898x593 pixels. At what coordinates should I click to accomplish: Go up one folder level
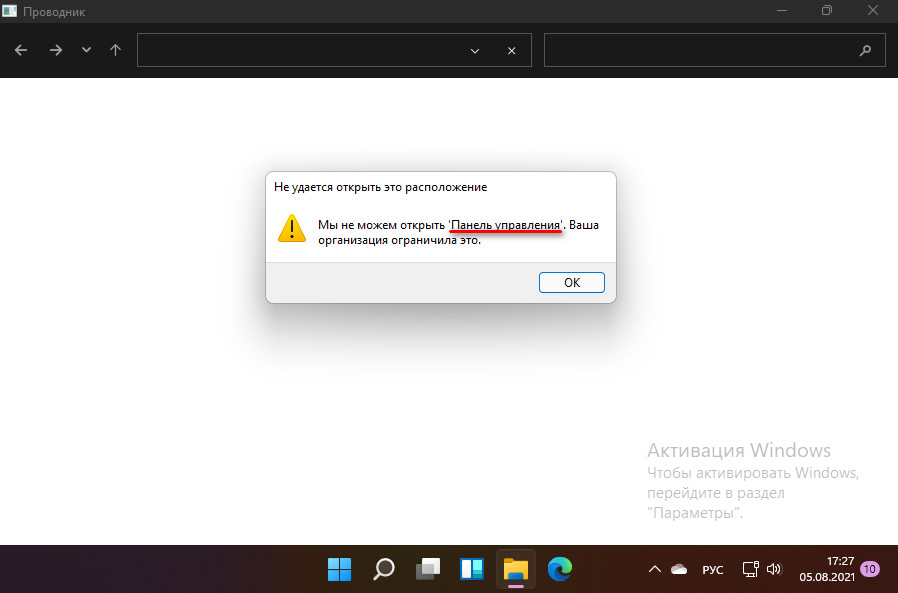tap(115, 50)
